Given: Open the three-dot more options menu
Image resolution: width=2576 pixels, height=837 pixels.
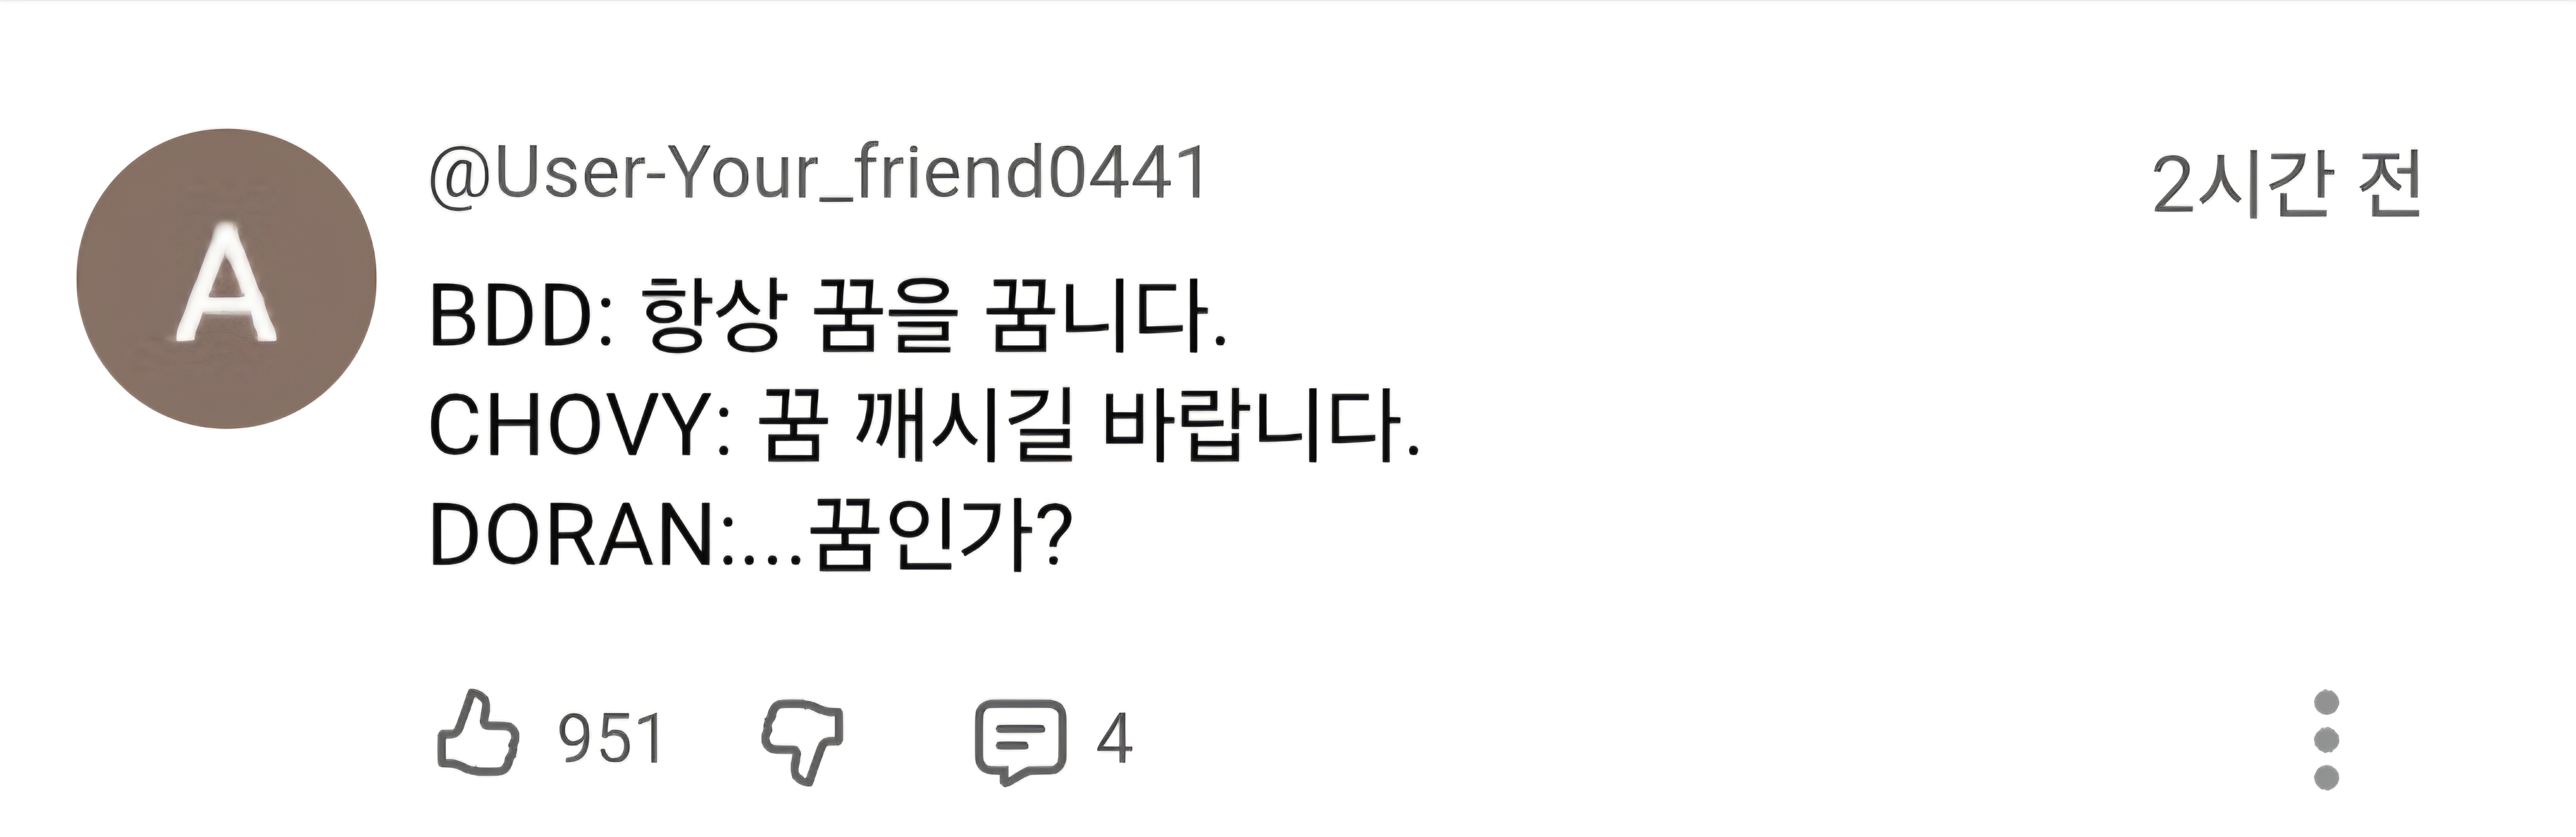Looking at the screenshot, I should (2326, 740).
